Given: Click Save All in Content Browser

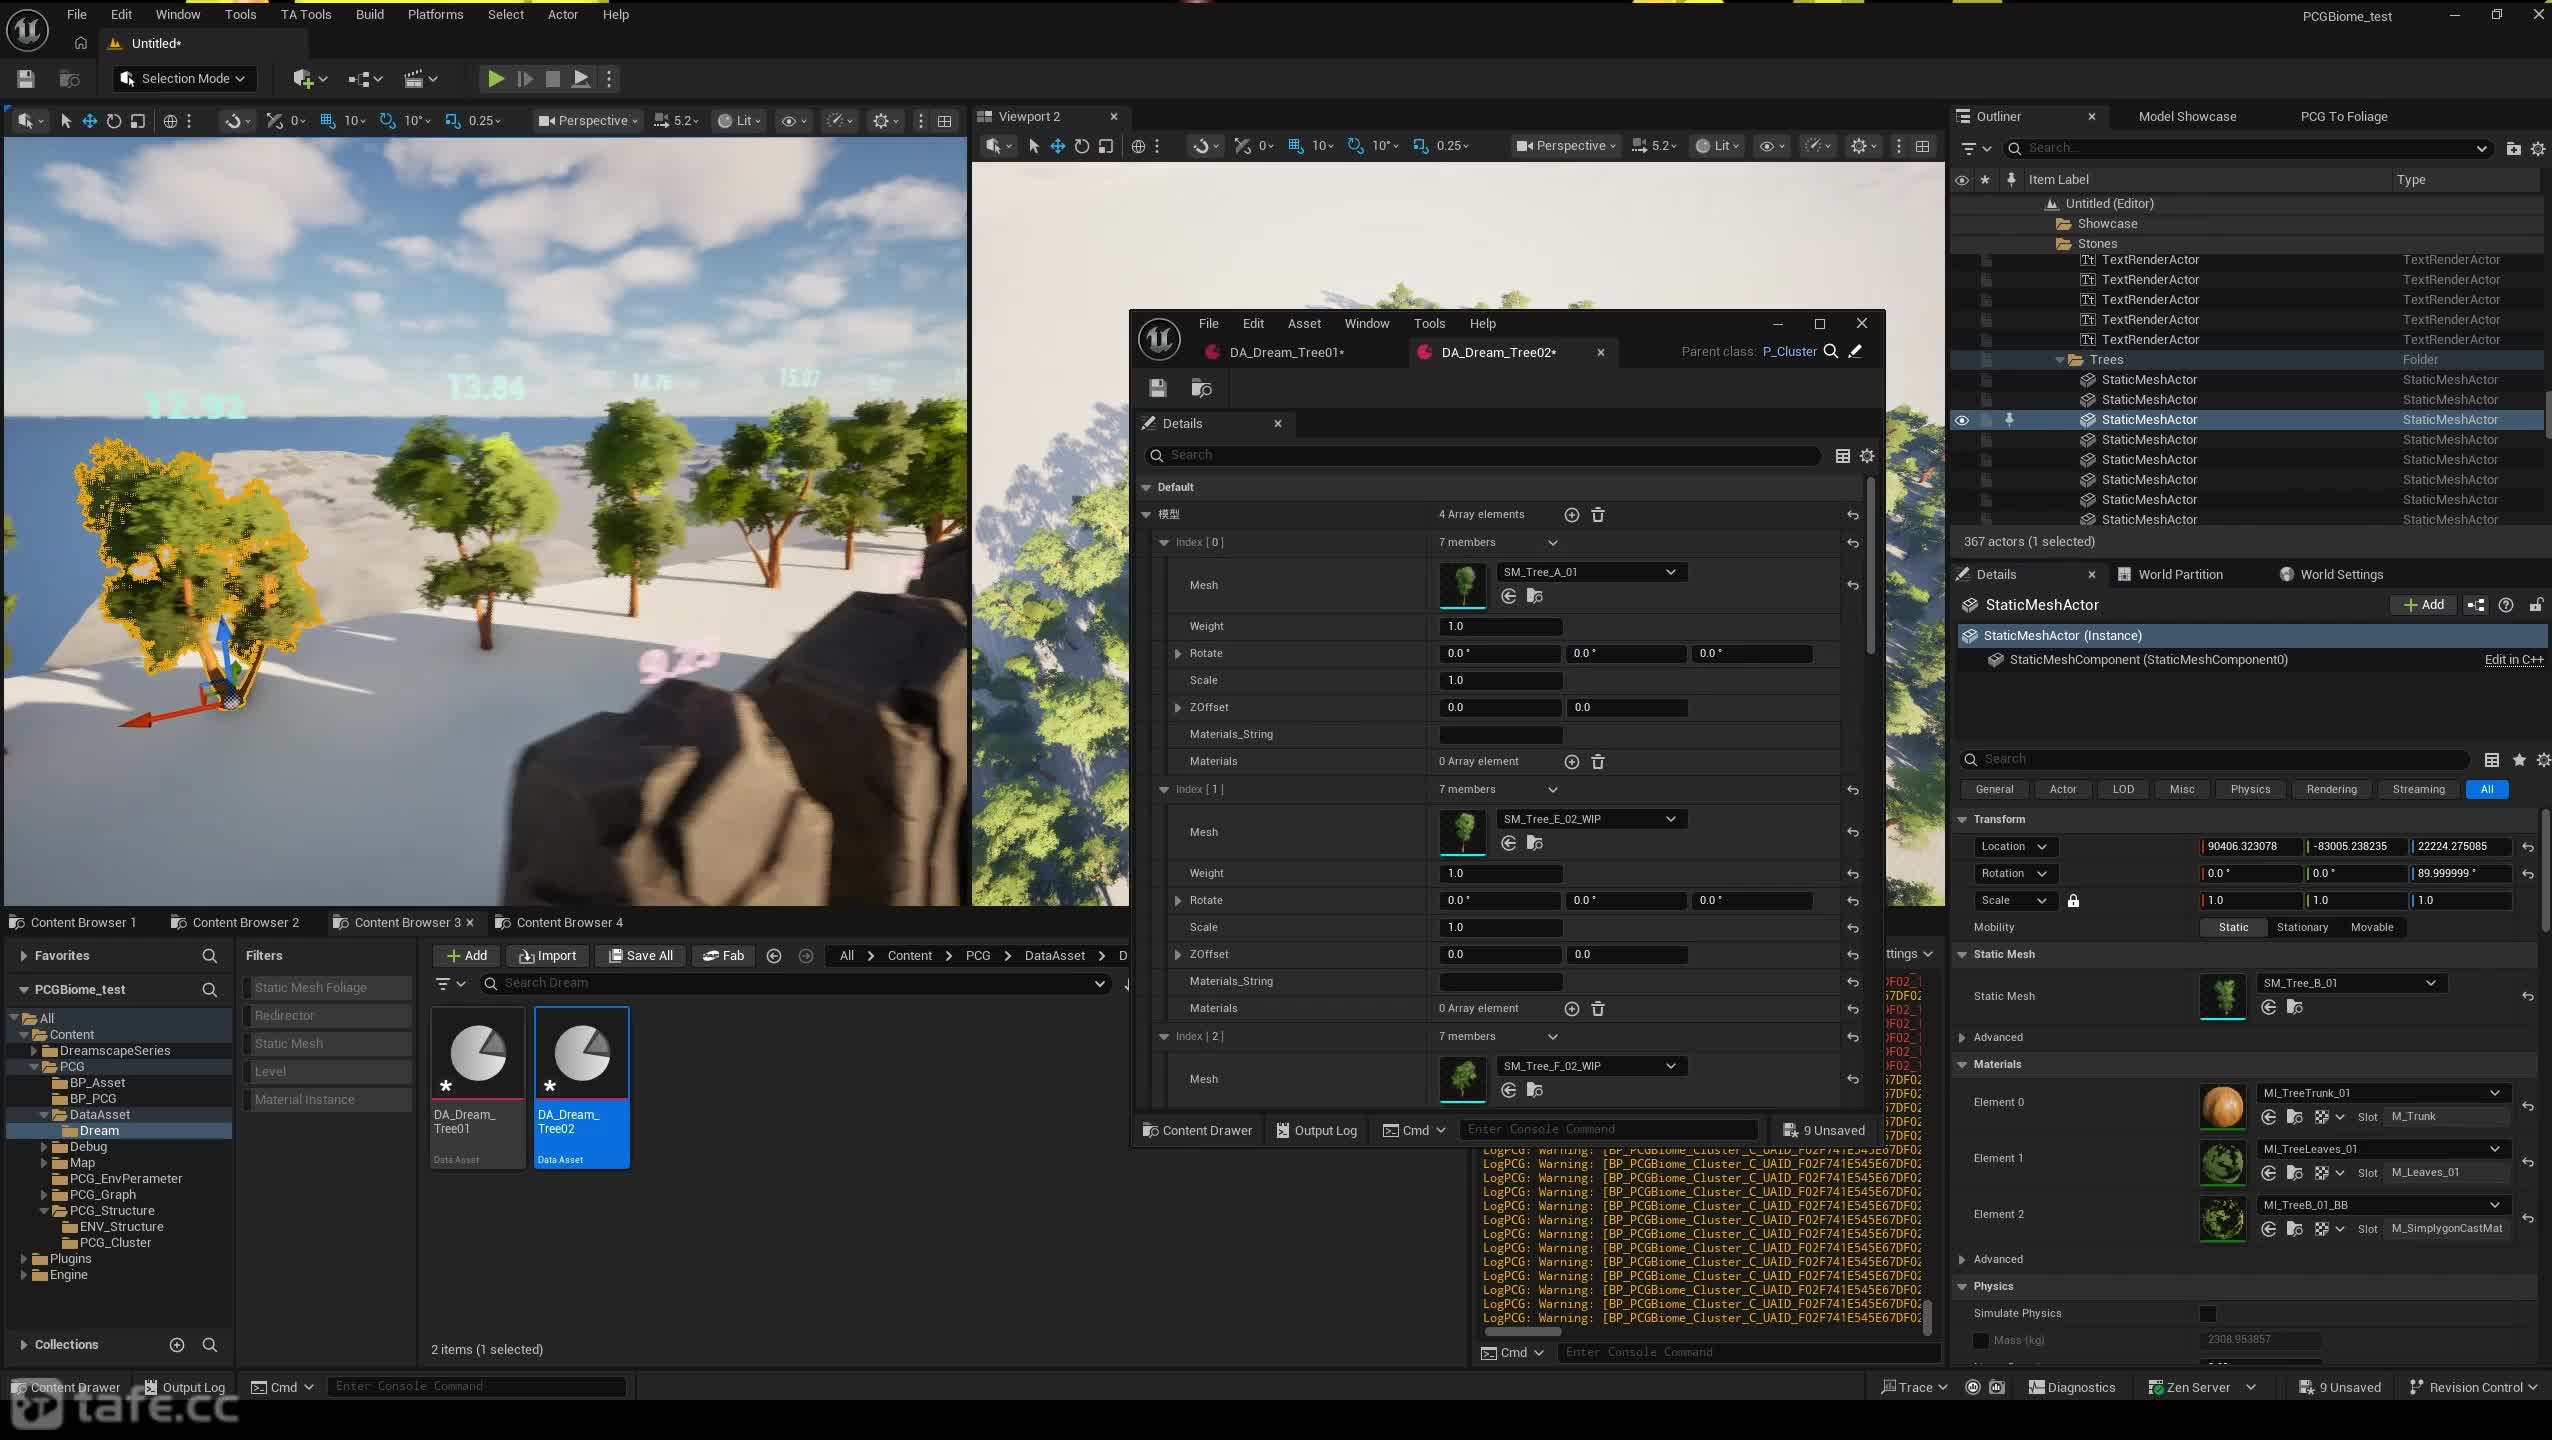Looking at the screenshot, I should click(x=640, y=956).
